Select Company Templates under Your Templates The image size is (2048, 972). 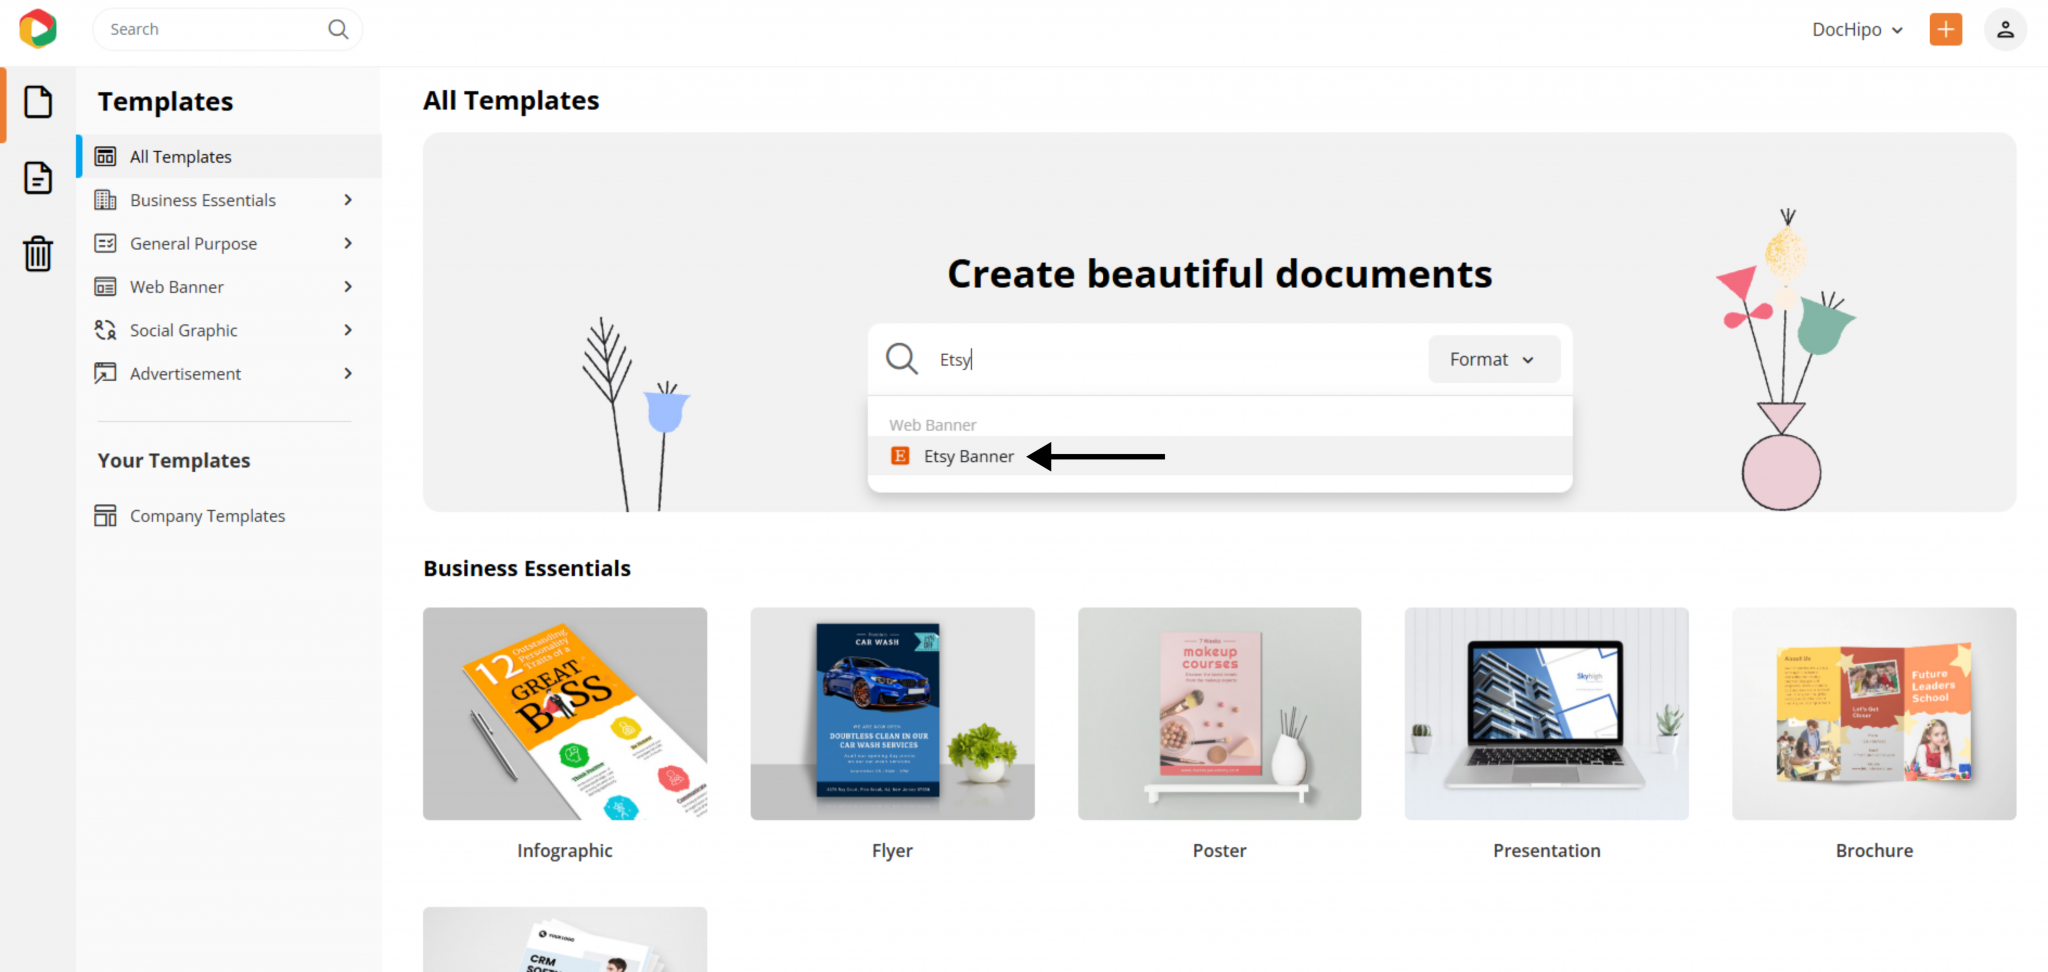click(x=206, y=515)
